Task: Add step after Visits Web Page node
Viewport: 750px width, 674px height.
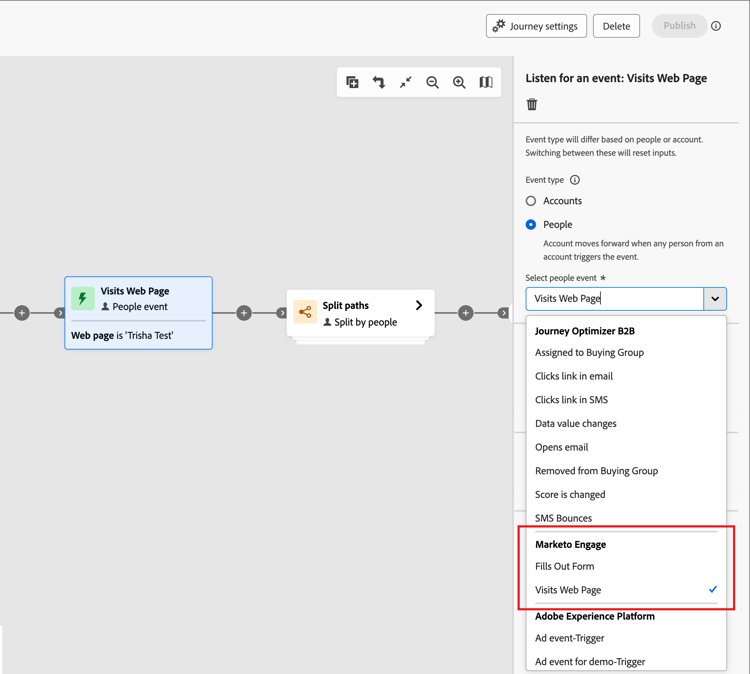Action: pyautogui.click(x=244, y=313)
